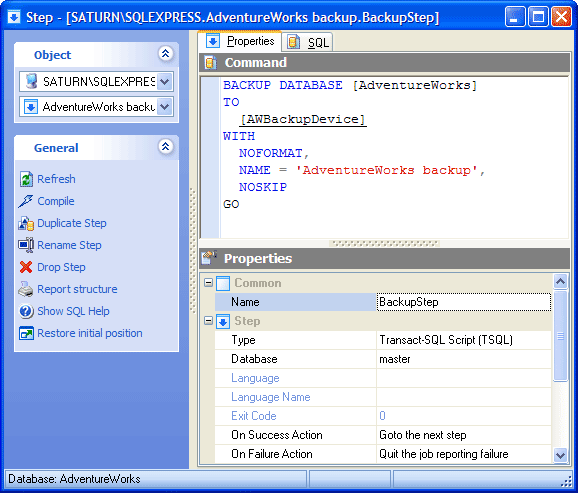Click the window title bar step icon
Viewport: 578px width, 493px height.
[14, 17]
